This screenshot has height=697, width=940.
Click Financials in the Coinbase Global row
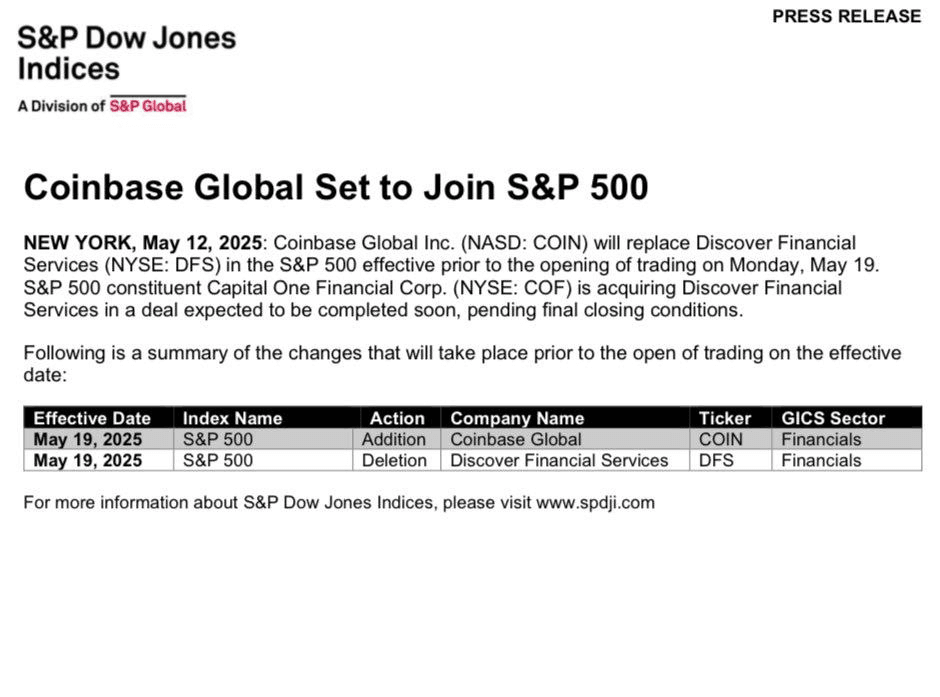click(x=821, y=439)
